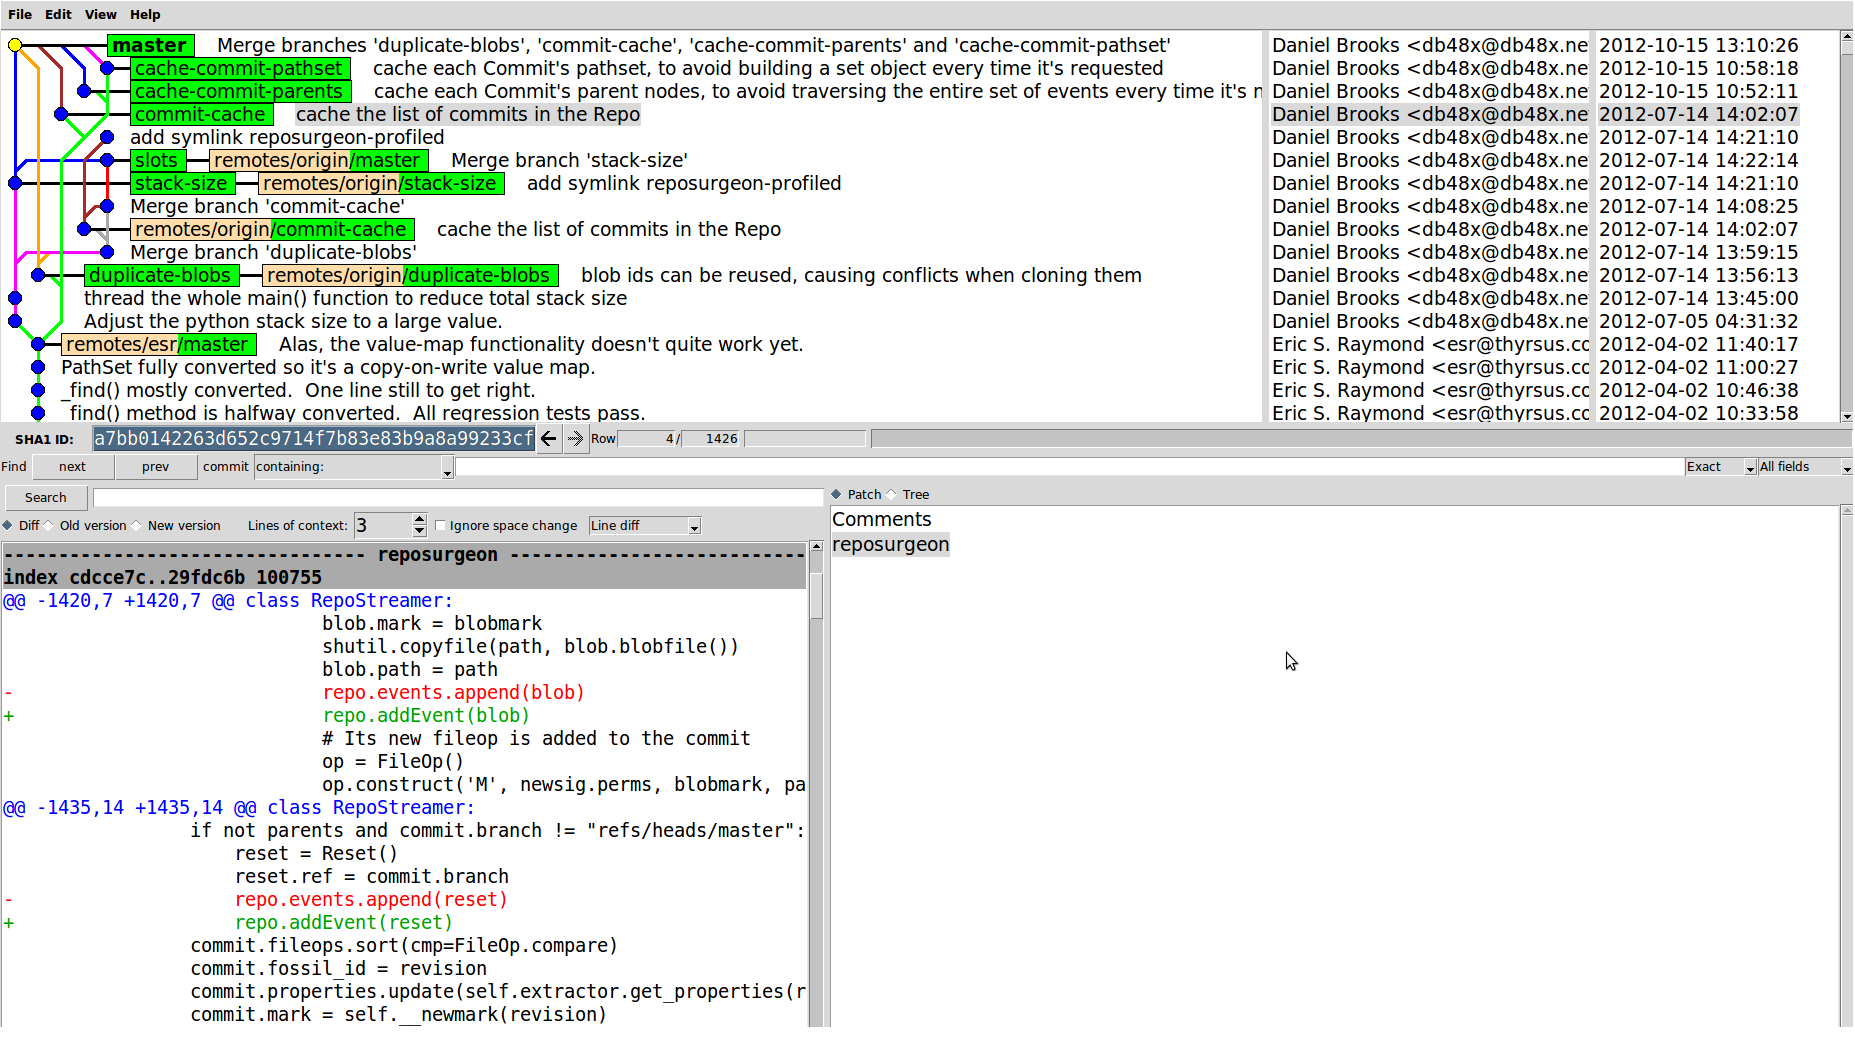
Task: Open the View menu
Action: pos(100,14)
